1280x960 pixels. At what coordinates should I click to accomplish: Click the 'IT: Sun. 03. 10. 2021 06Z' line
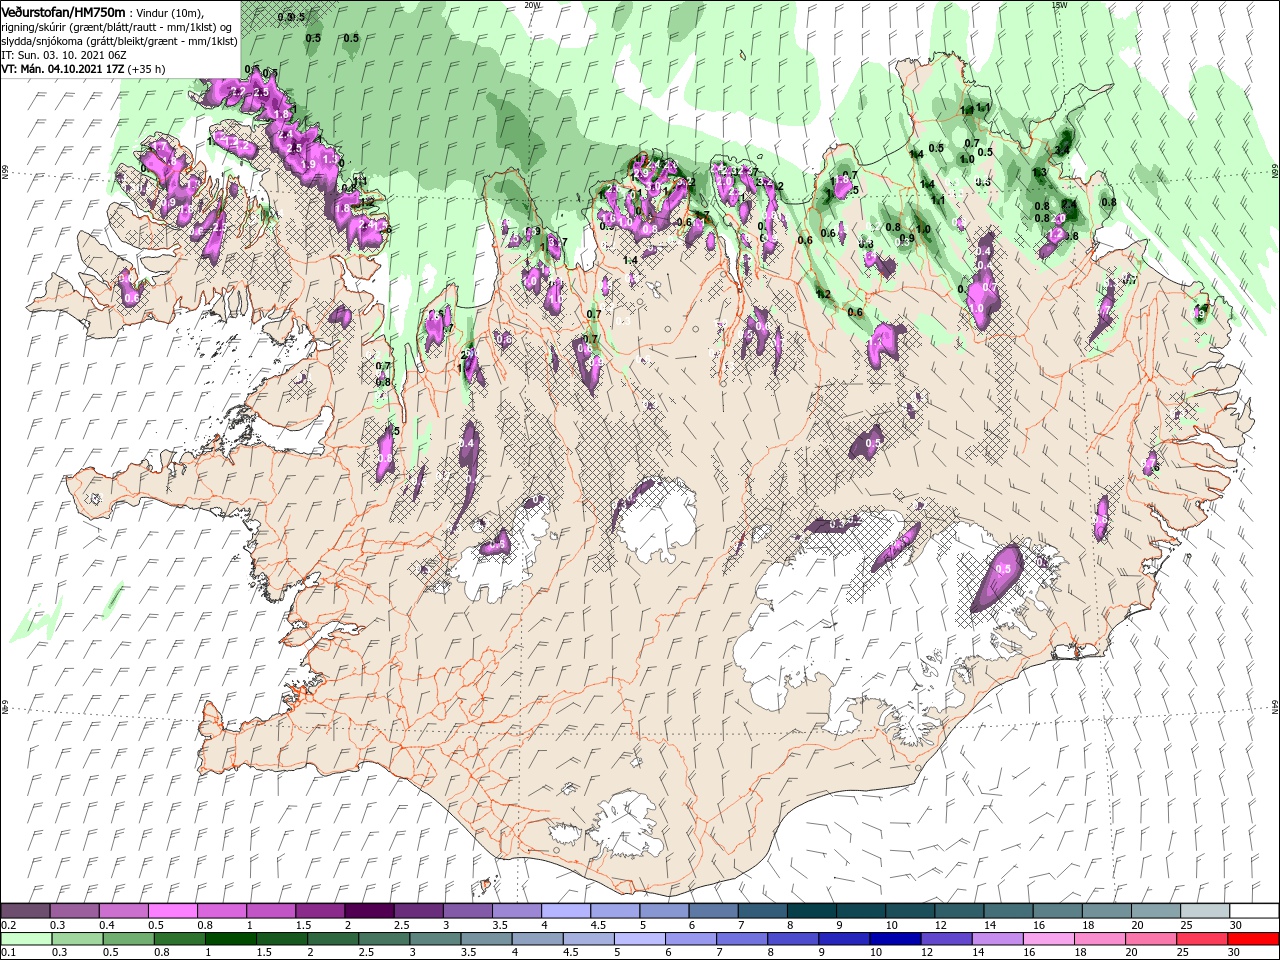pyautogui.click(x=63, y=55)
